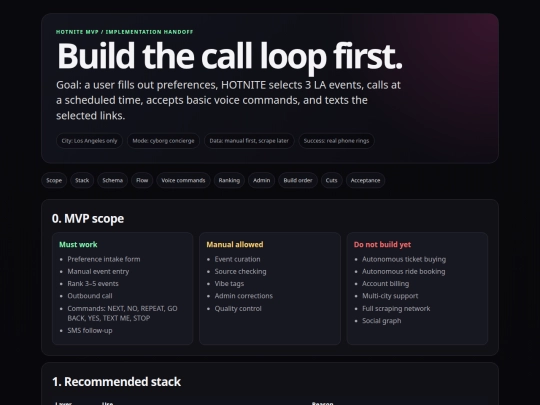The width and height of the screenshot is (540, 405).
Task: Click 'Admin corrections' list item
Action: click(243, 296)
